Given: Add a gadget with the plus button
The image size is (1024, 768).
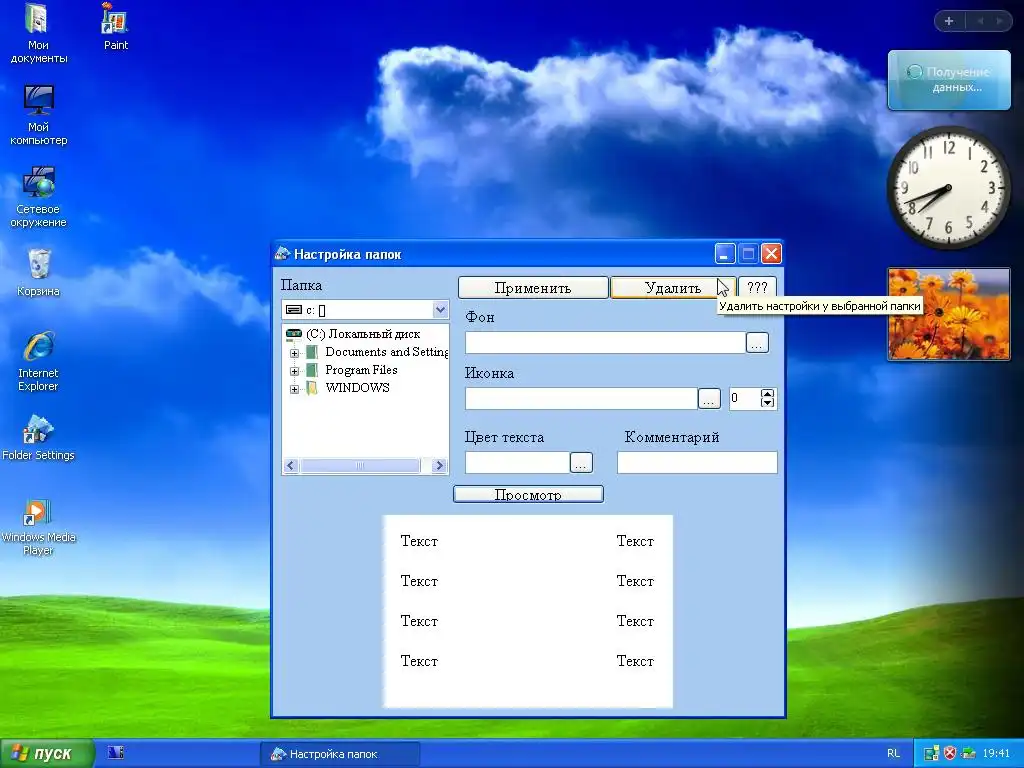Looking at the screenshot, I should 949,21.
